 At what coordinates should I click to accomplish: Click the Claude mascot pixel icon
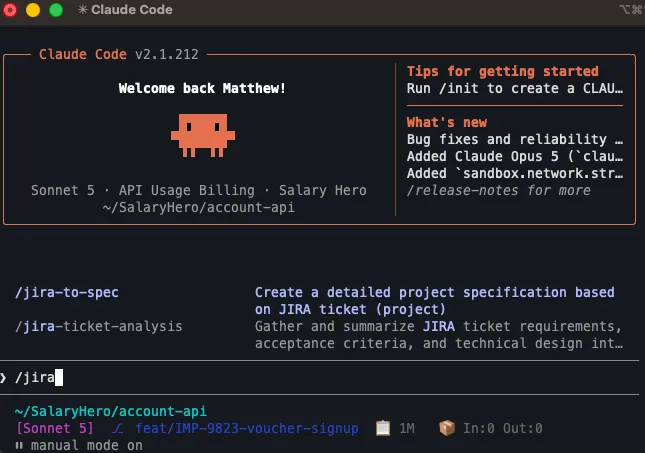point(203,135)
